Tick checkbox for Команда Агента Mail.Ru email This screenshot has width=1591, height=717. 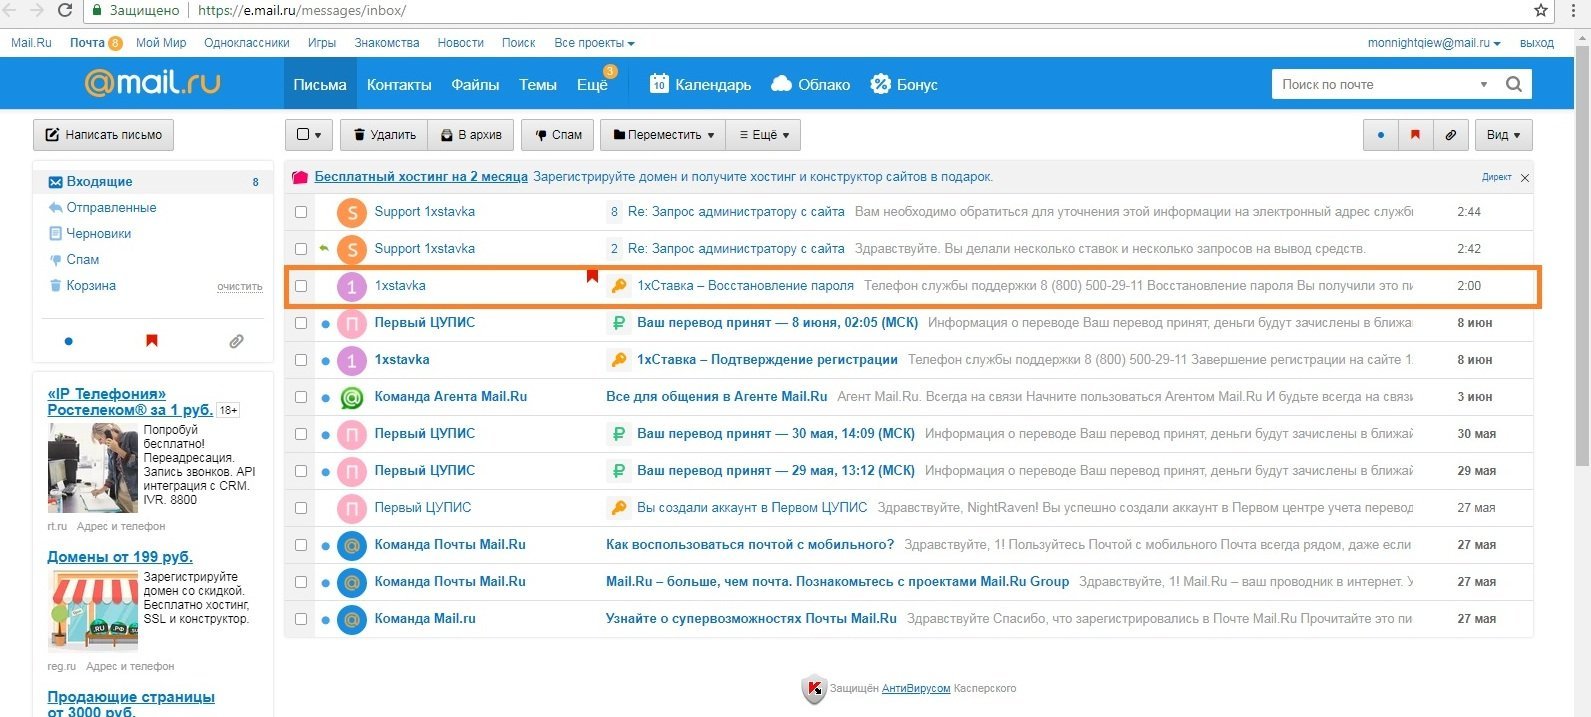tap(301, 397)
